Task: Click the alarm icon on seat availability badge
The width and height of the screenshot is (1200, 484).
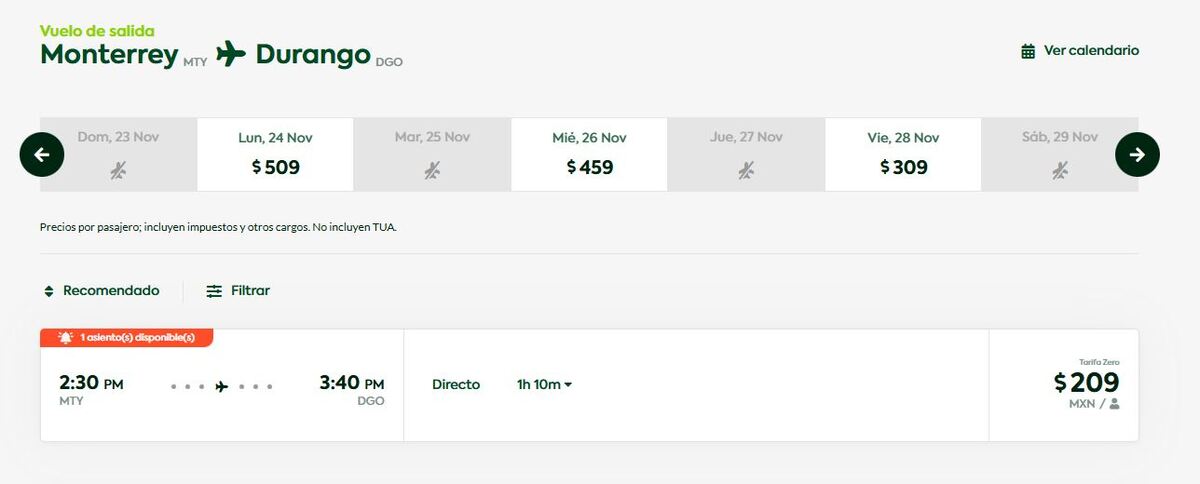Action: click(x=66, y=338)
